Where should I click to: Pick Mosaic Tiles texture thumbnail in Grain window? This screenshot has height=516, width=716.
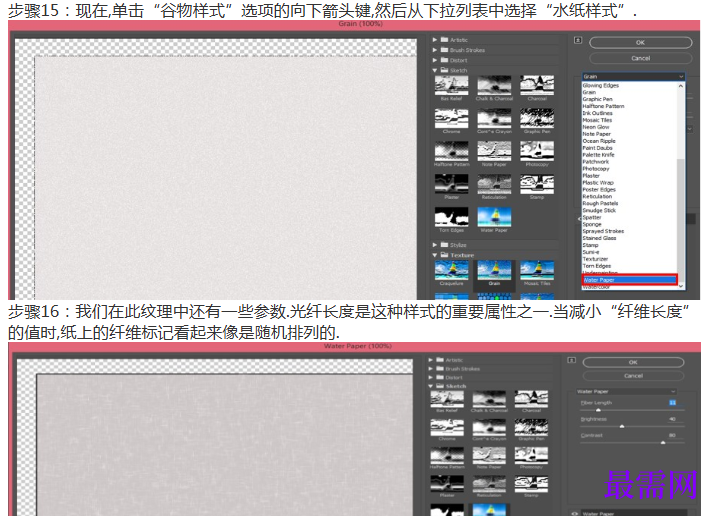537,270
